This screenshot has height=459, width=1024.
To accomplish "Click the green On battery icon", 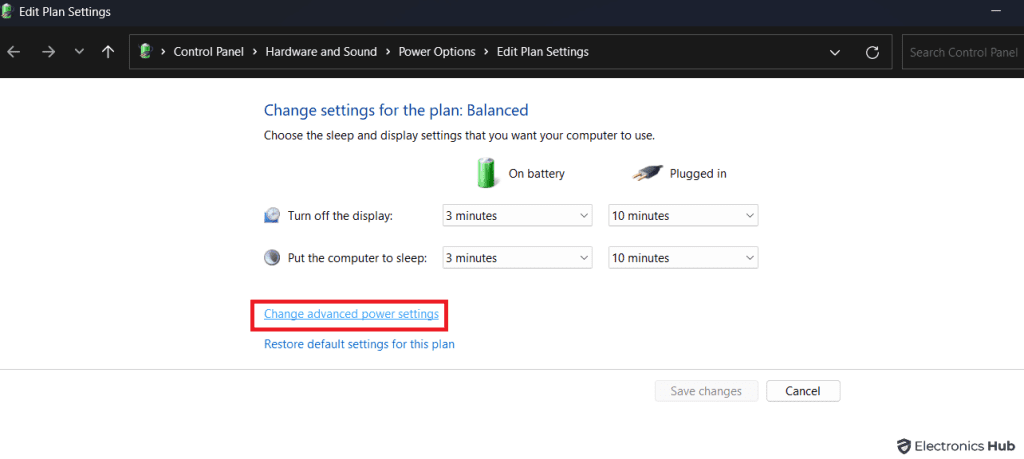I will (x=487, y=172).
